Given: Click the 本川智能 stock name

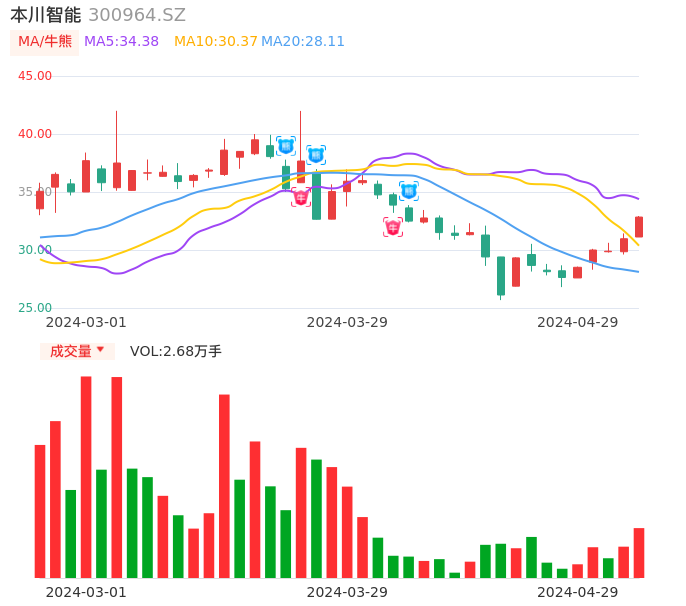Looking at the screenshot, I should pyautogui.click(x=45, y=15).
